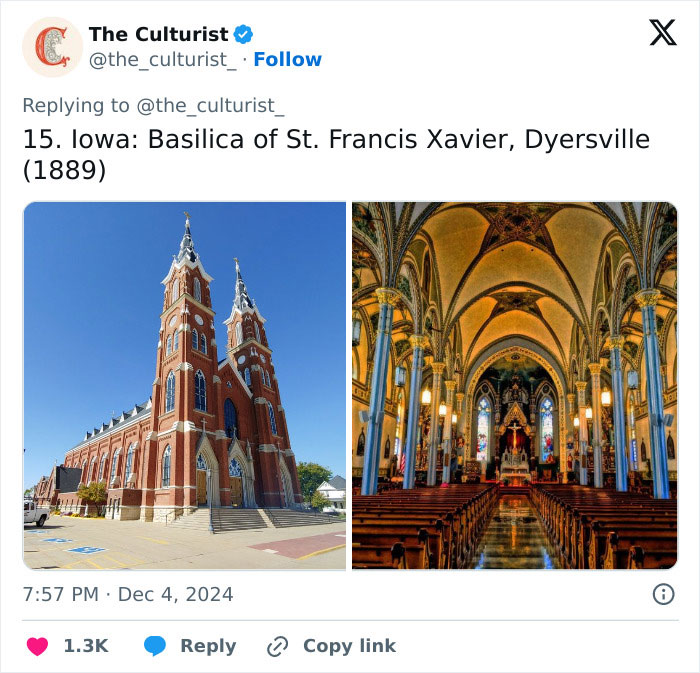Click the Dec 4, 2024 date

(x=176, y=594)
